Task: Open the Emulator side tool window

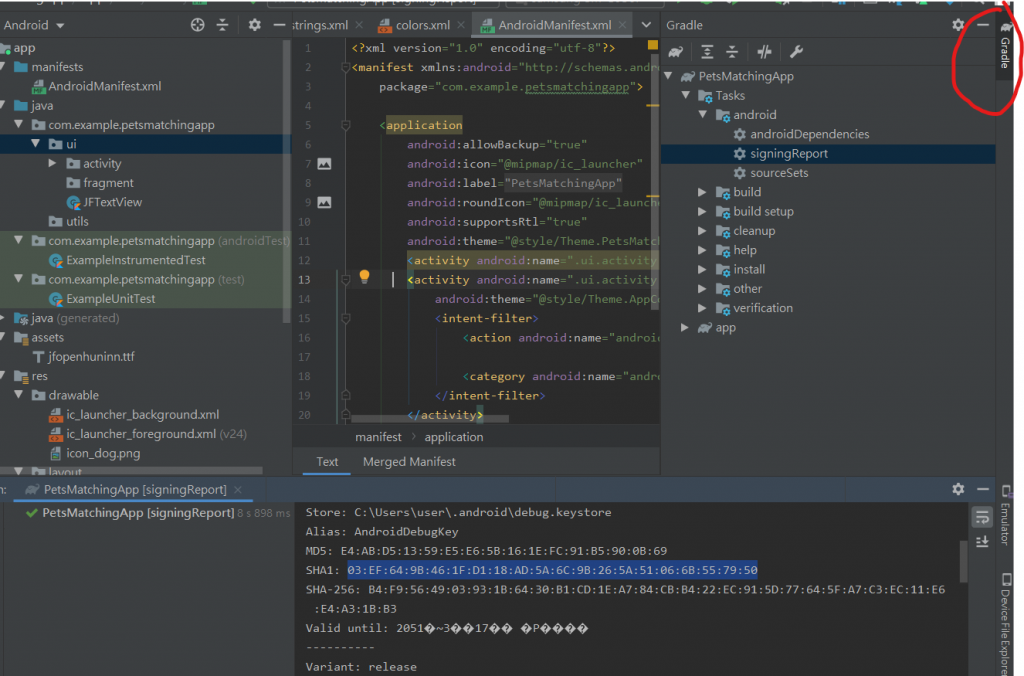Action: [x=1004, y=520]
